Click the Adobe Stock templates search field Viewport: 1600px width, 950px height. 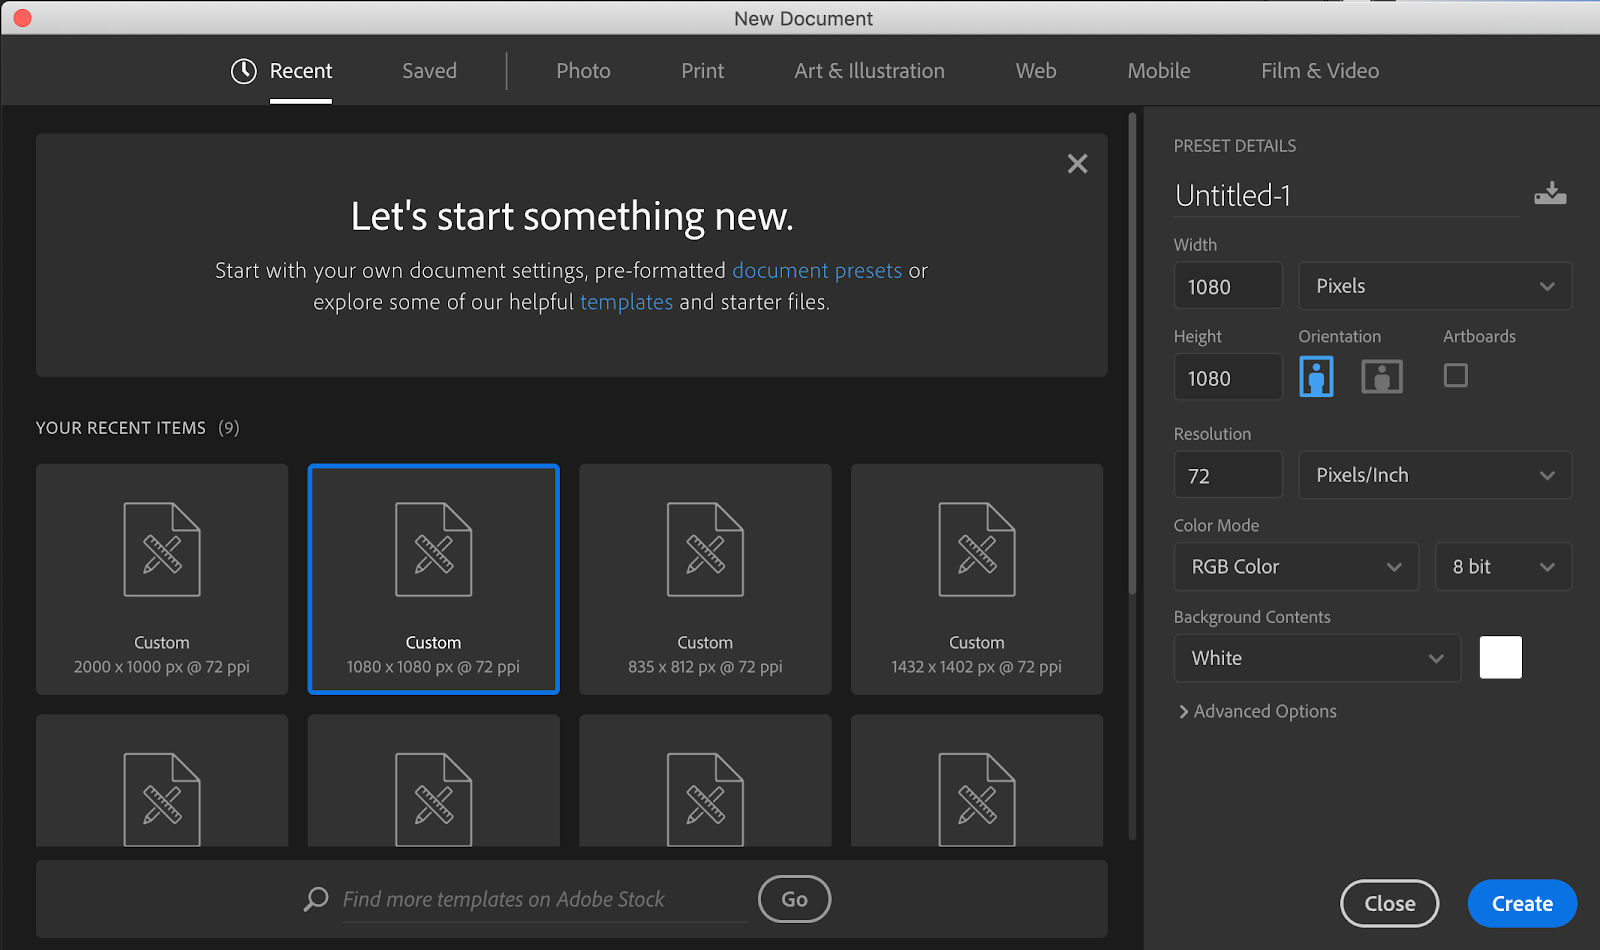[545, 899]
